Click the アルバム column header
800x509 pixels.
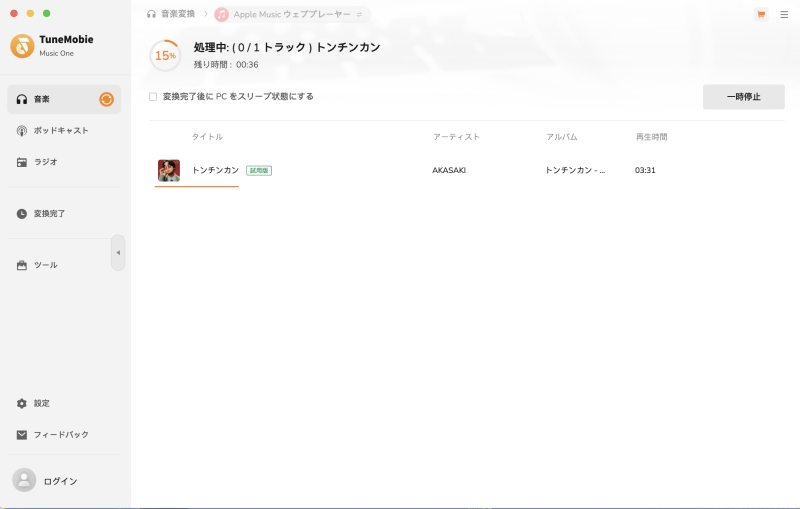(562, 137)
